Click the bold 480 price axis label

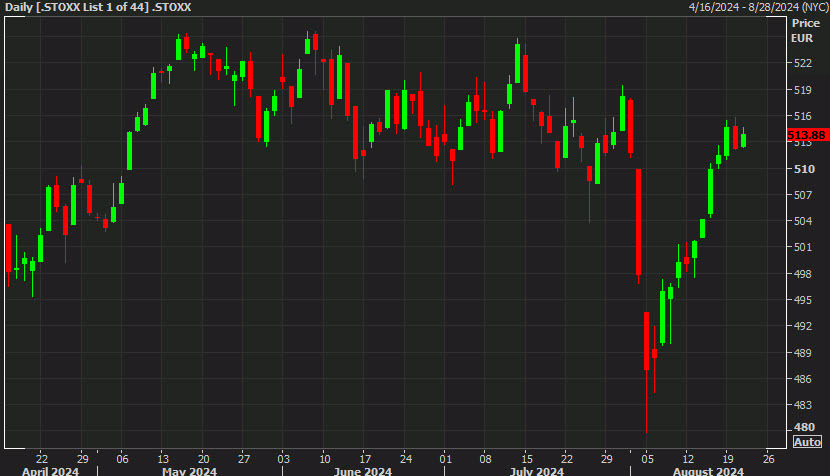804,427
